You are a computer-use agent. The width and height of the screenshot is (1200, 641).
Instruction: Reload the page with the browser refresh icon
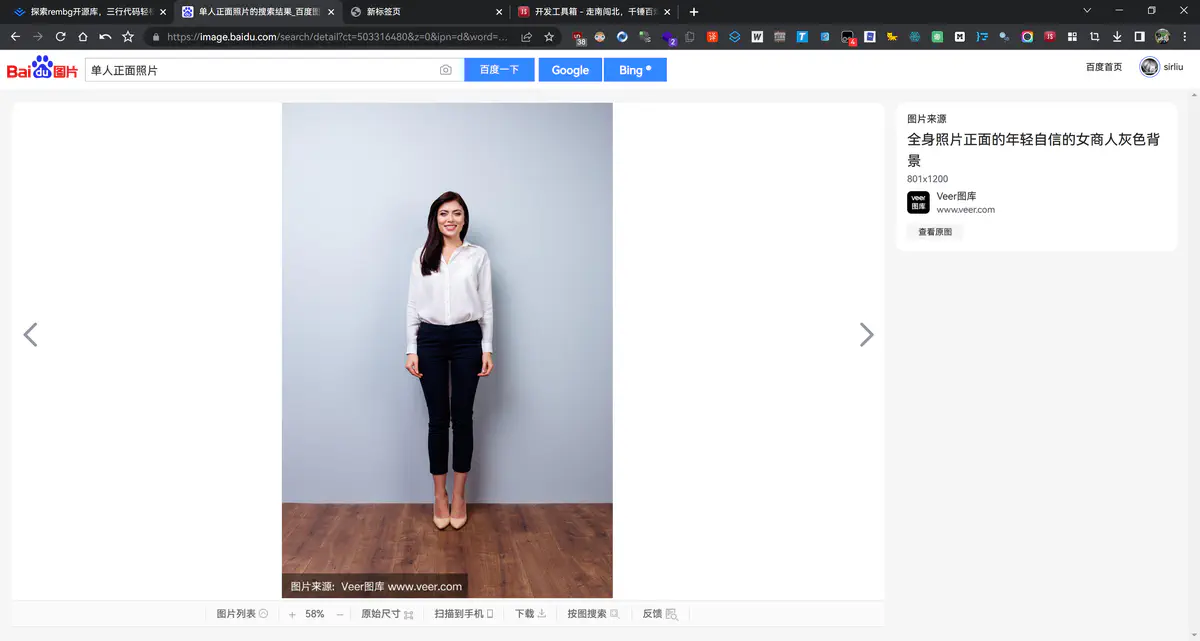60,37
